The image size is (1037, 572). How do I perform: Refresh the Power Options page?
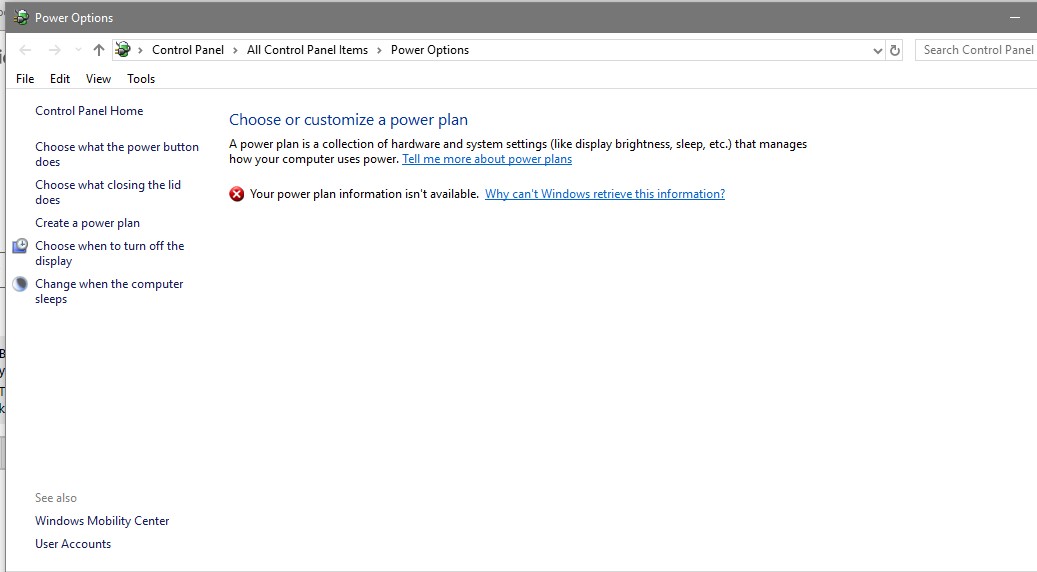pyautogui.click(x=895, y=50)
